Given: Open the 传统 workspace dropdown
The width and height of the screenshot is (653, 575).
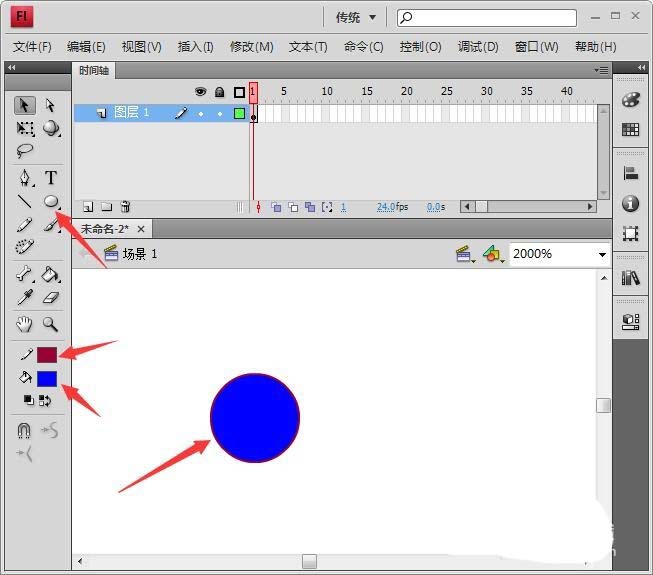Looking at the screenshot, I should 356,17.
